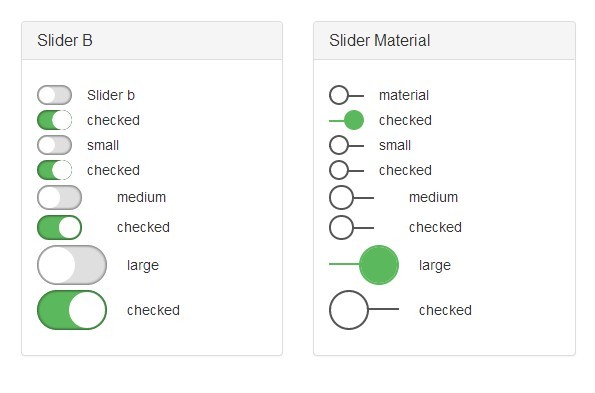Viewport: 595px width, 393px height.
Task: Turn off the first green 'checked' switch in Slider B
Action: (54, 120)
